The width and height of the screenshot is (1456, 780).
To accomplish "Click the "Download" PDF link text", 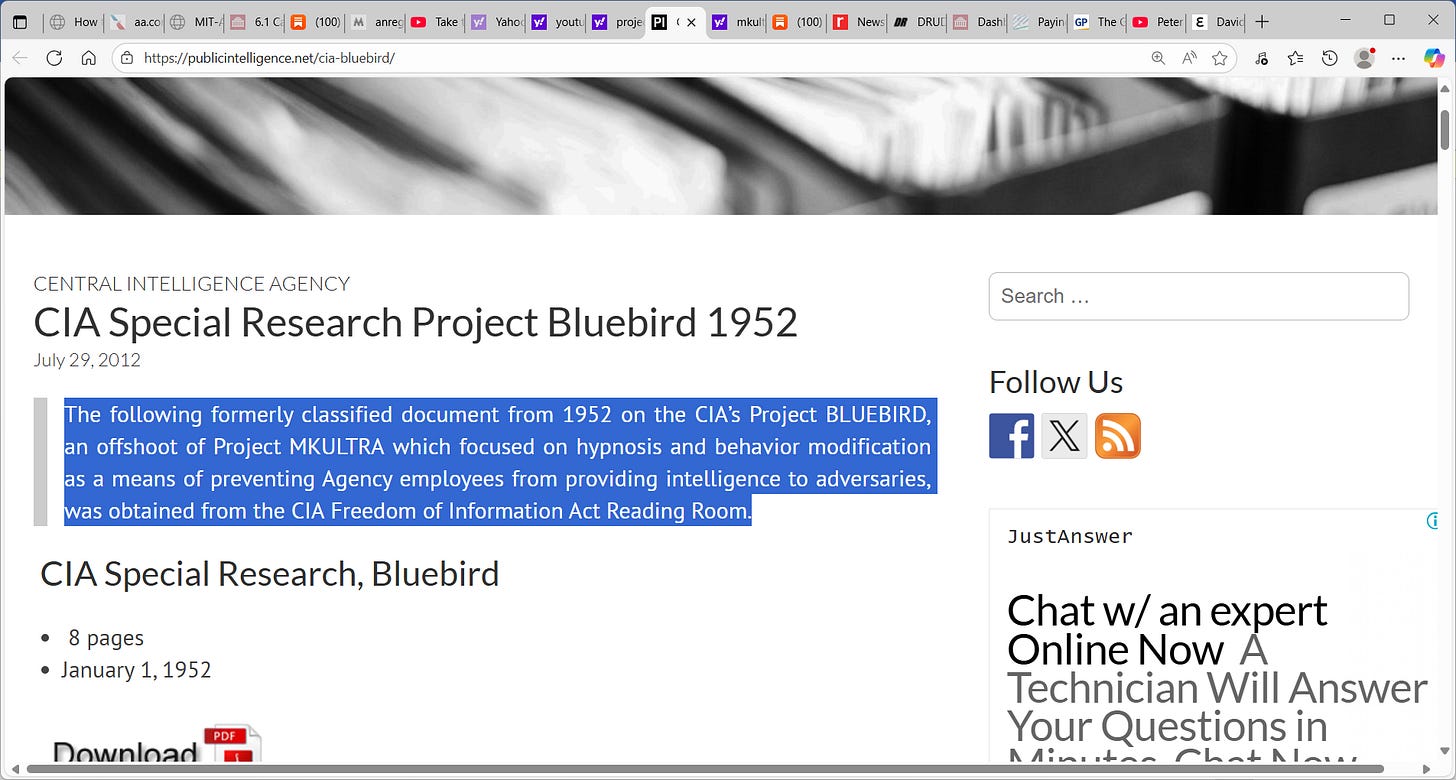I will coord(125,754).
